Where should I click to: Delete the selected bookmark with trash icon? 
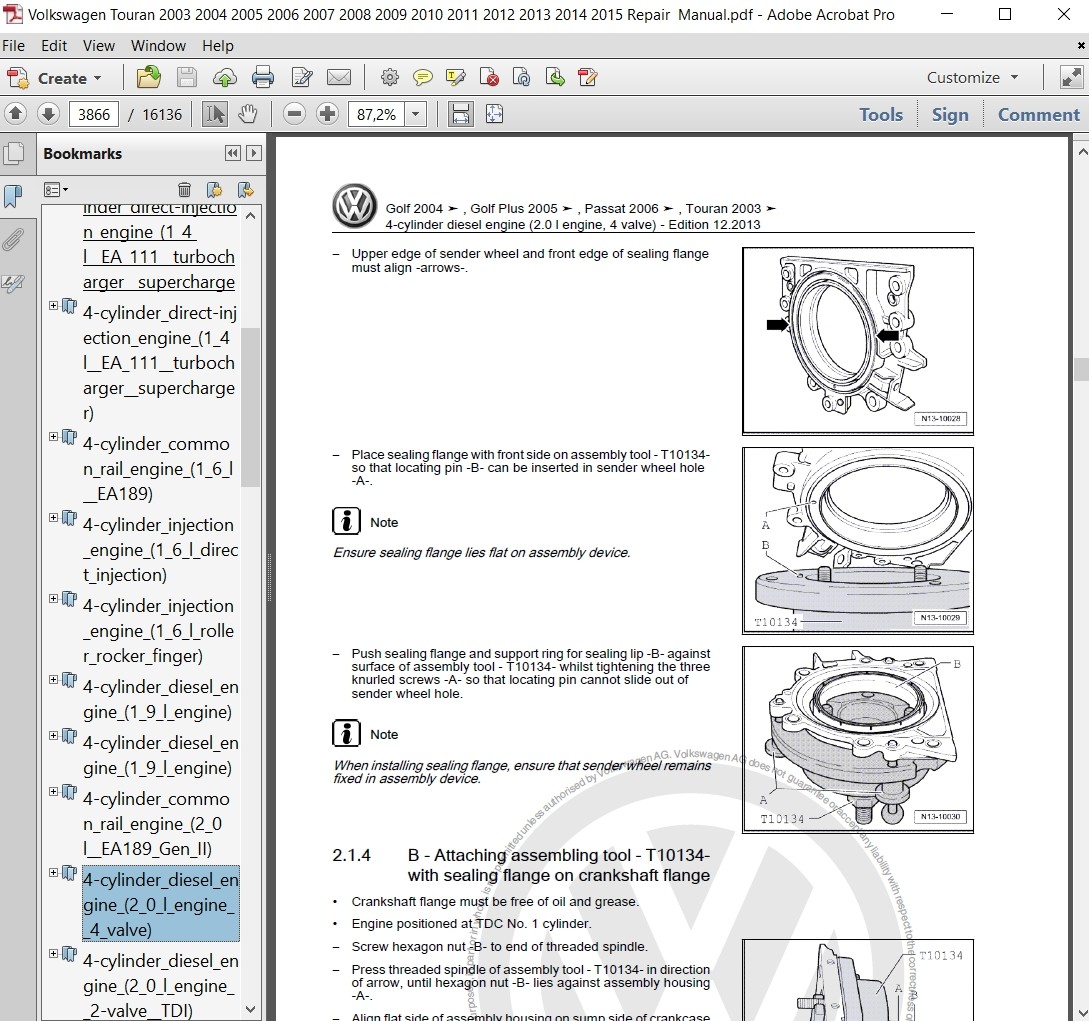pos(184,190)
